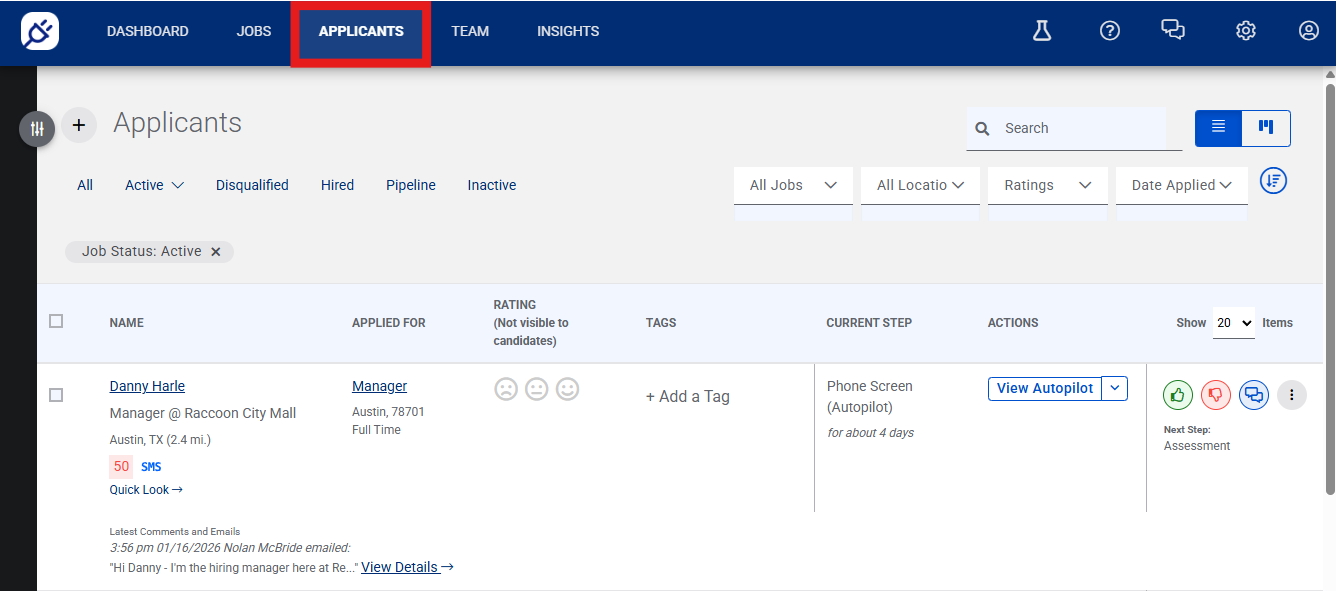
Task: Expand the View Autopilot arrow dropdown
Action: [1115, 388]
